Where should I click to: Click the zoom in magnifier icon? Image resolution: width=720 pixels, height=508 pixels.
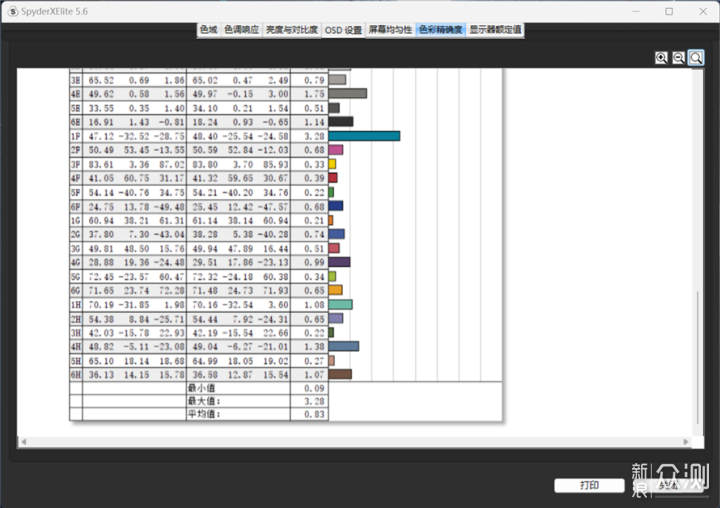tap(661, 58)
